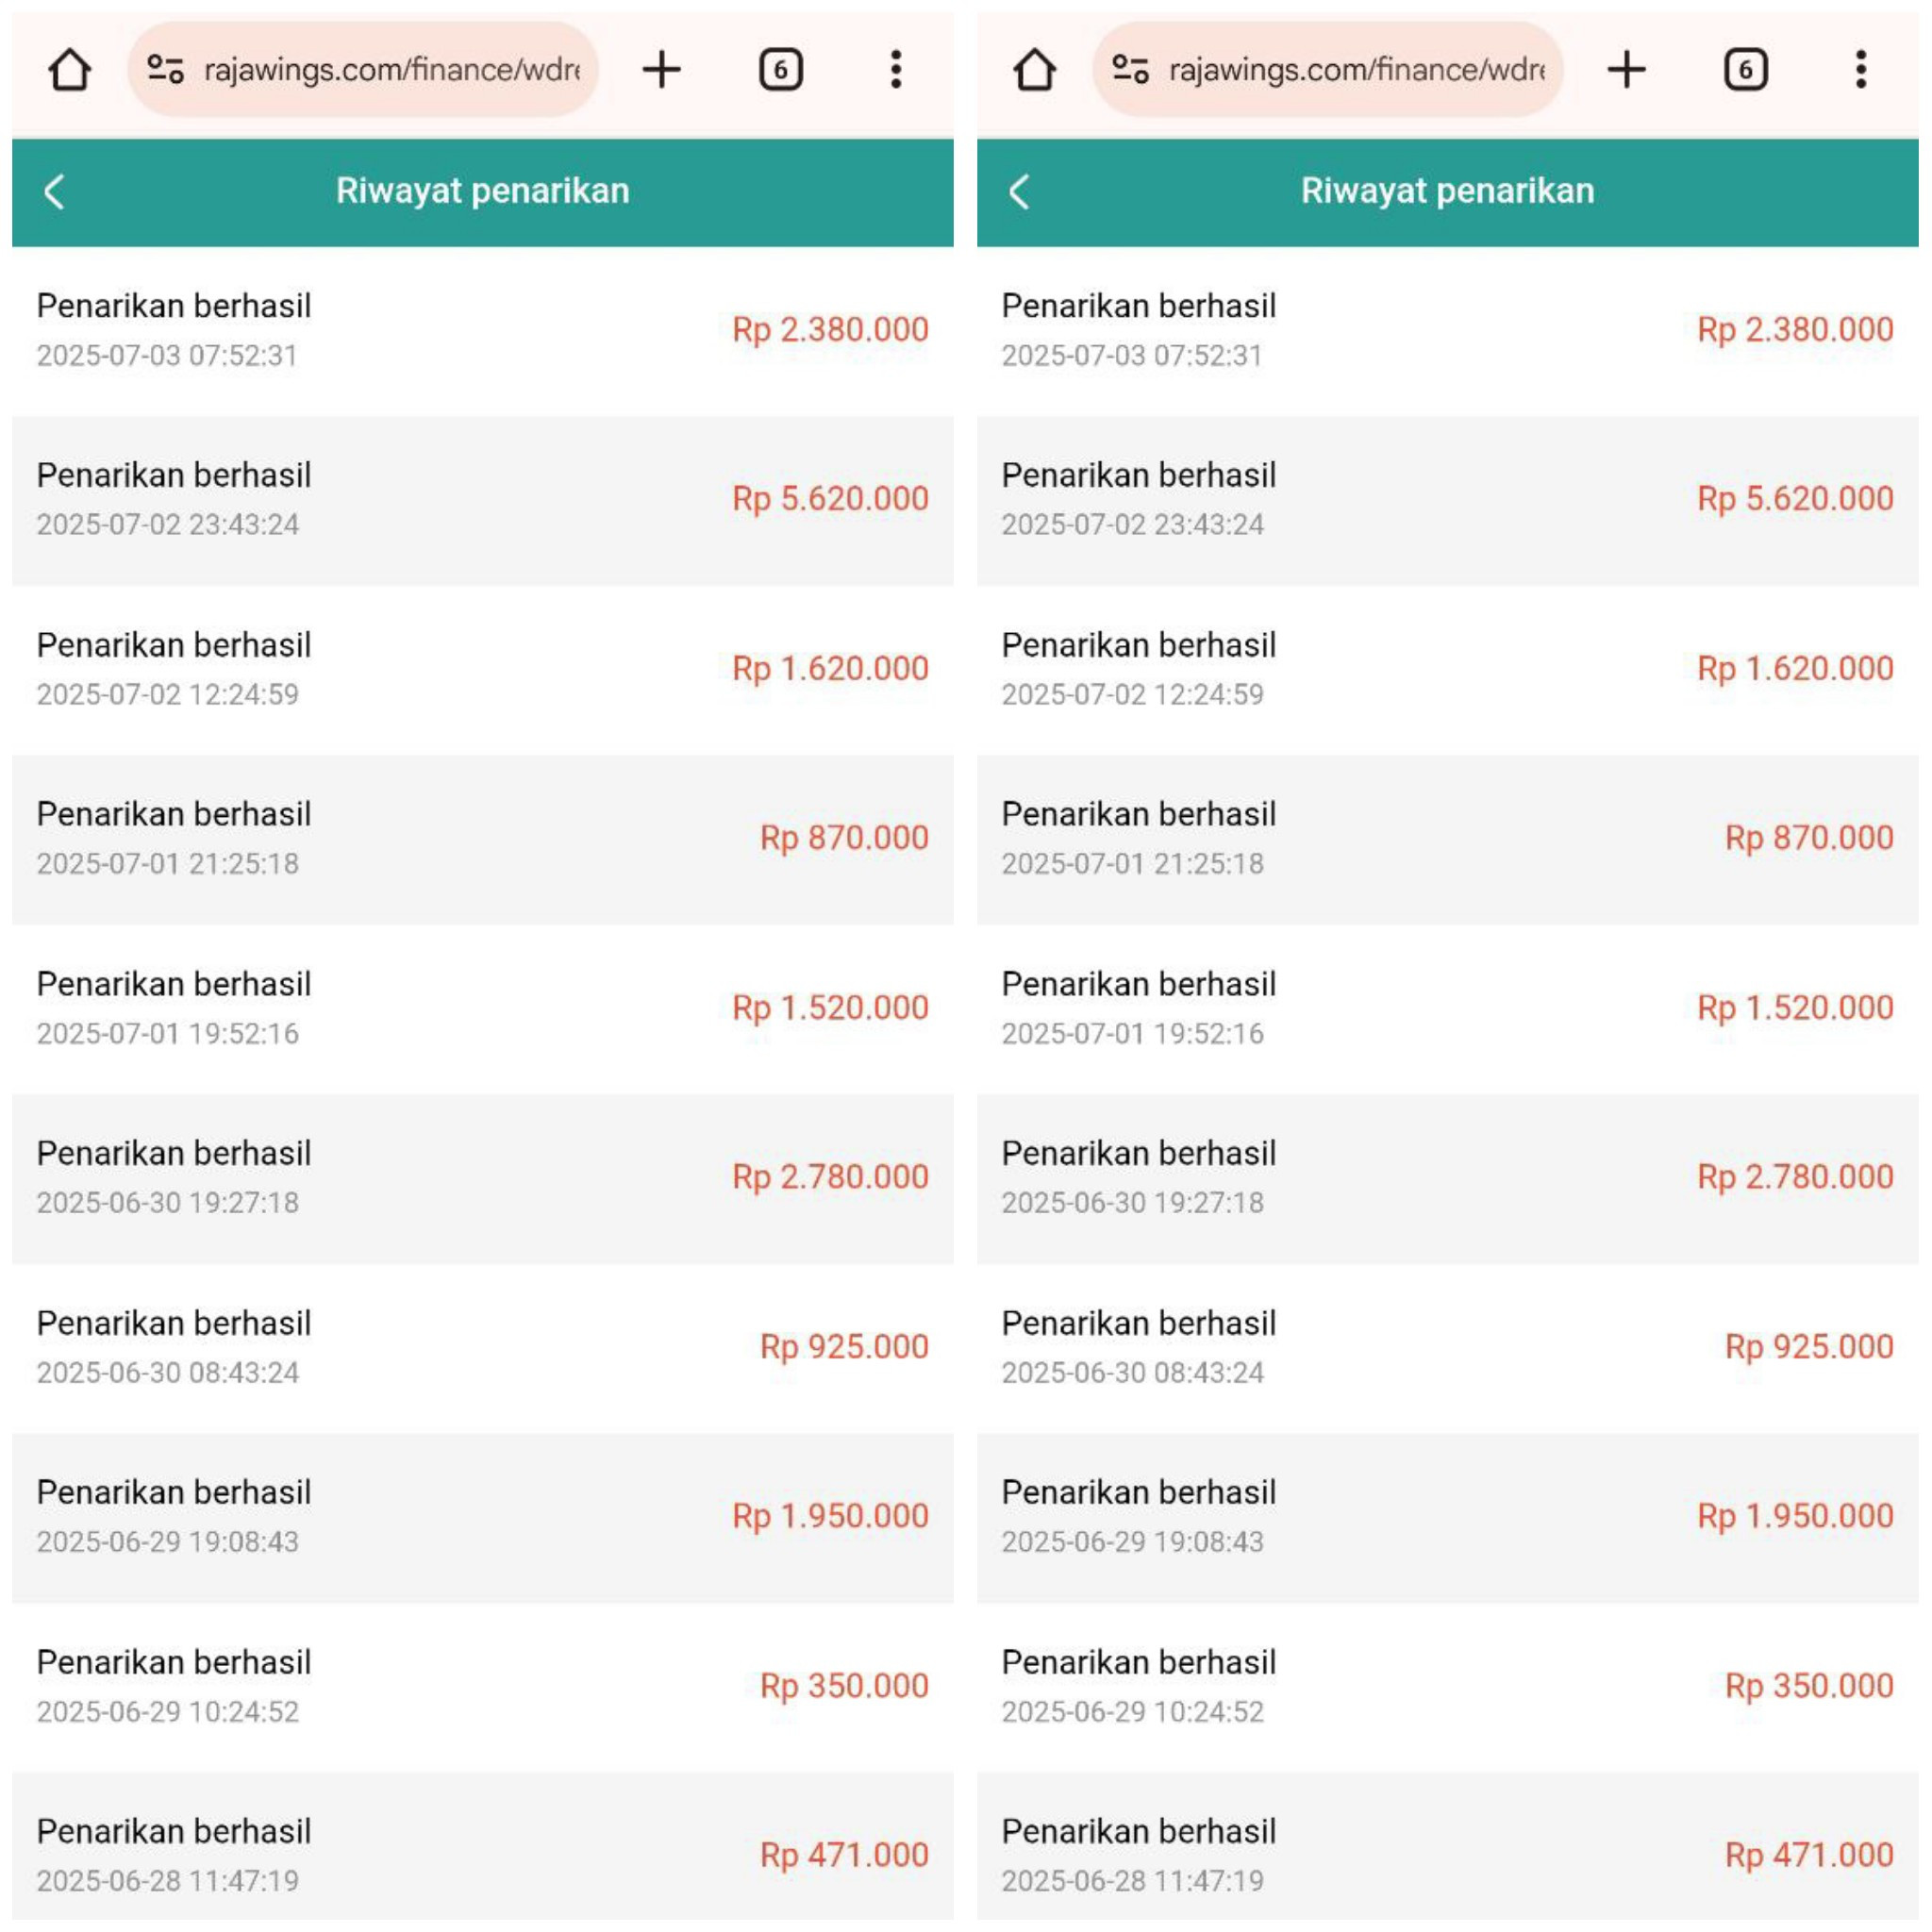
Task: Open left Rp 471.000 withdrawal record
Action: [x=483, y=1856]
